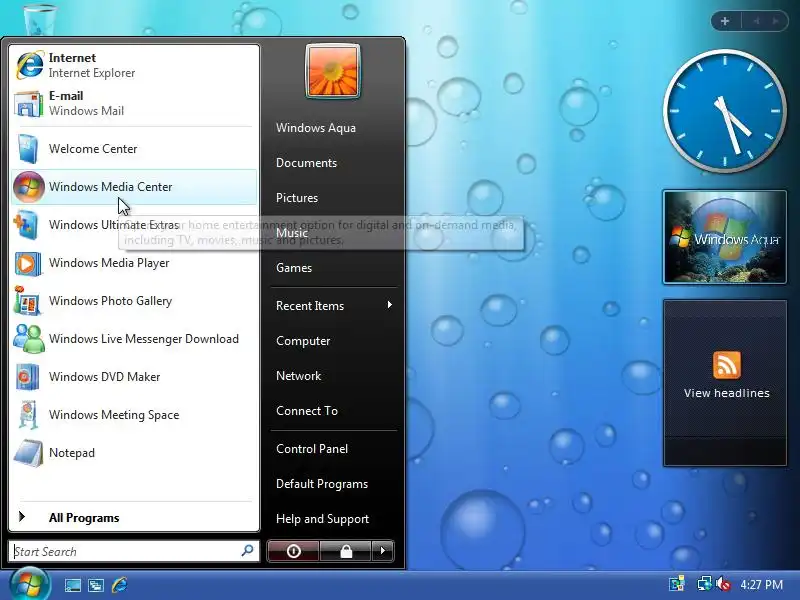Click the Recycle Bin desktop icon

coord(40,18)
